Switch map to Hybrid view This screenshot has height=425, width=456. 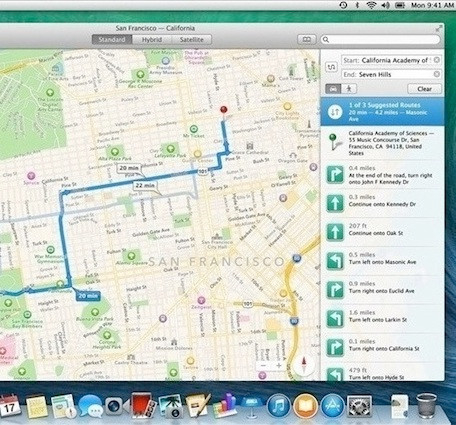[152, 40]
